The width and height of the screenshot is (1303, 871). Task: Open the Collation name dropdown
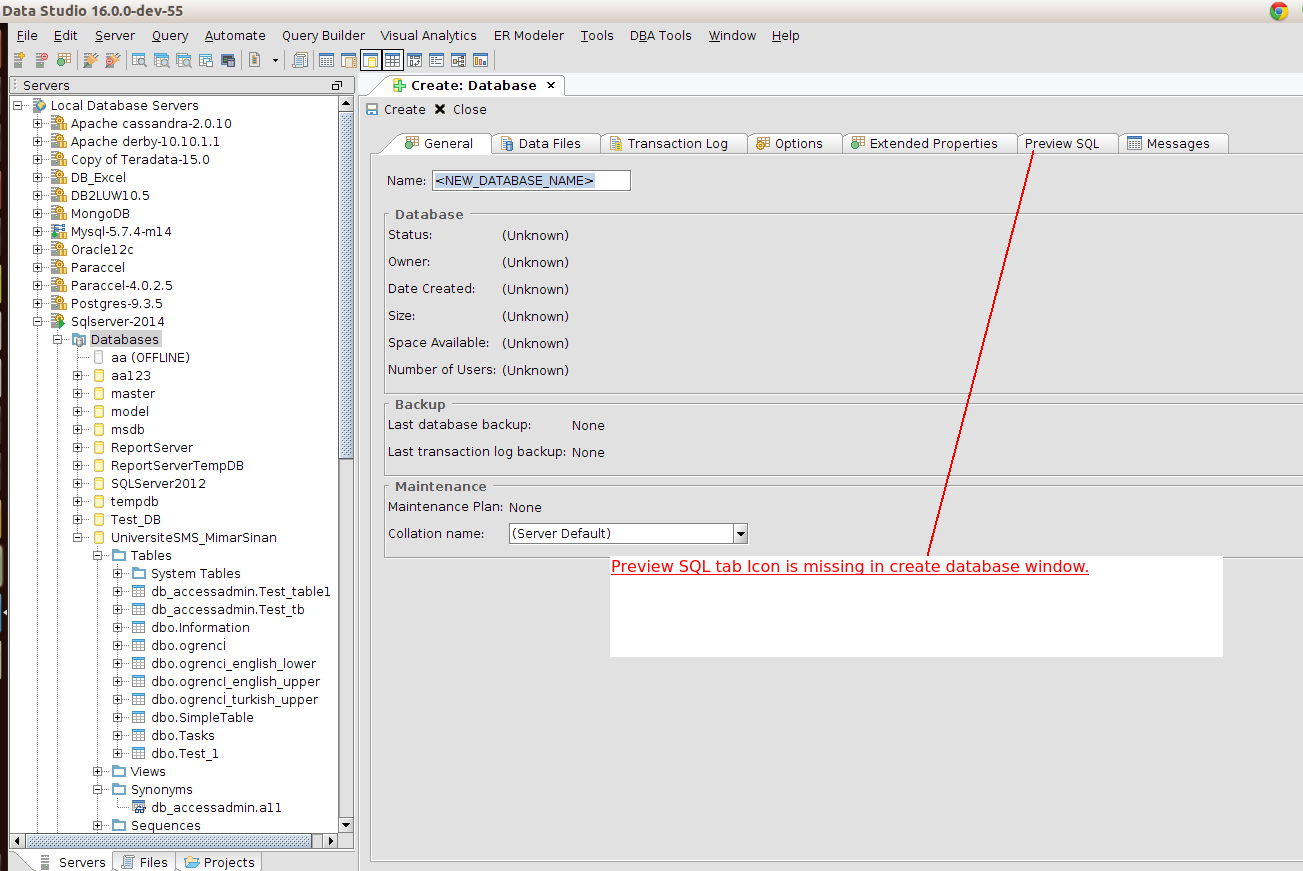tap(741, 534)
